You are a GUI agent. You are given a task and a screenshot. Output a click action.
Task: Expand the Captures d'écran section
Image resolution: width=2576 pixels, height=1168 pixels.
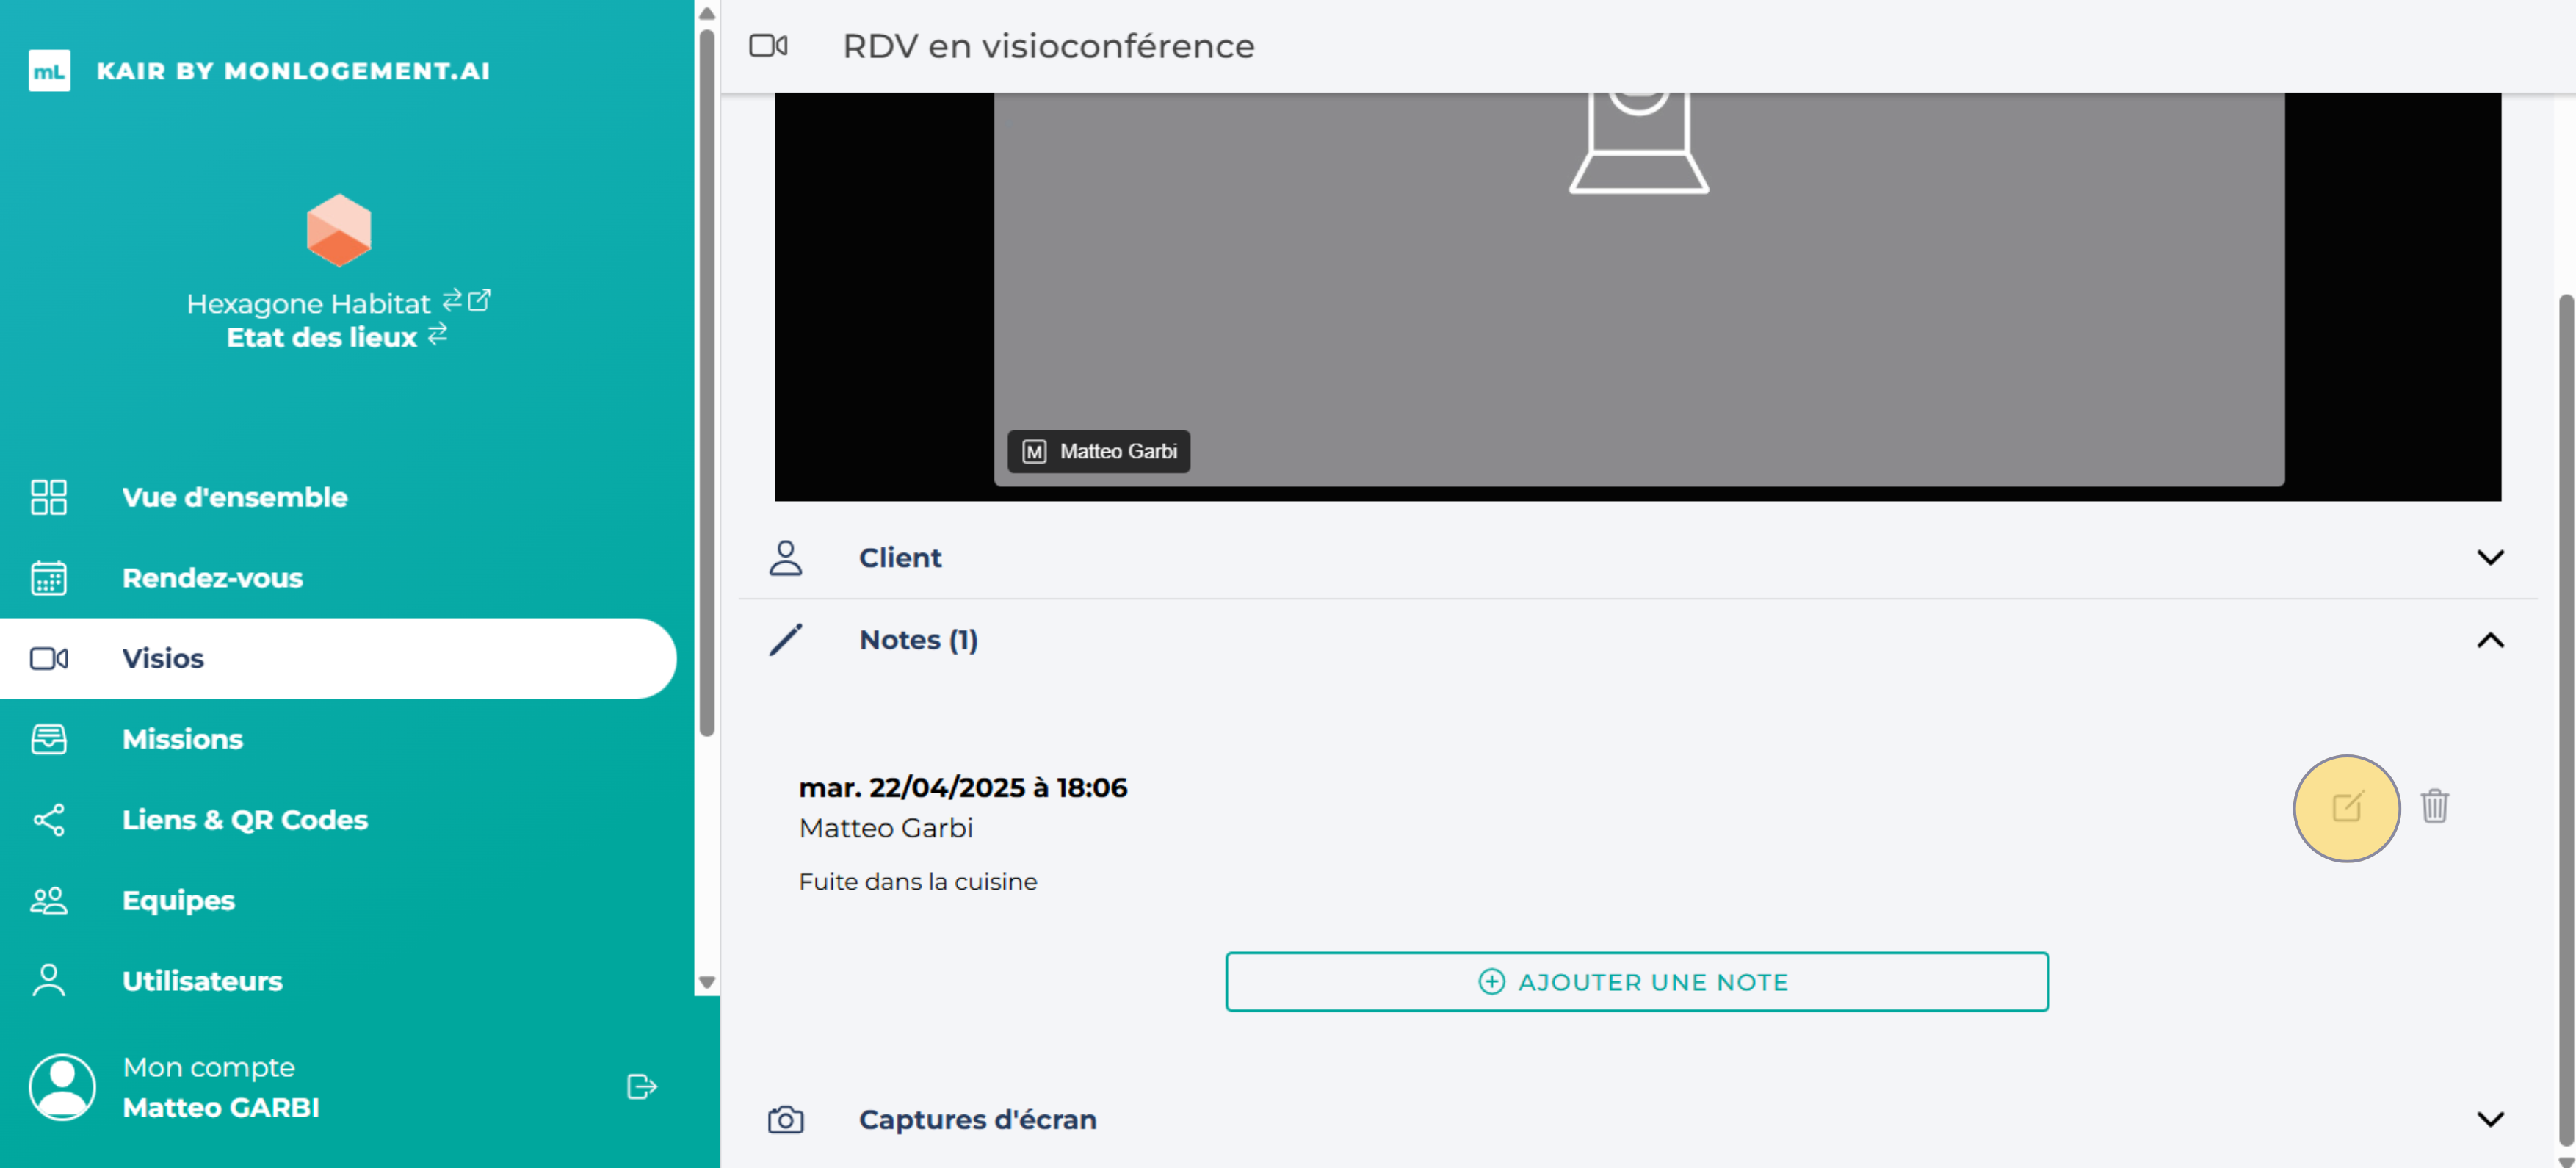(x=2489, y=1119)
